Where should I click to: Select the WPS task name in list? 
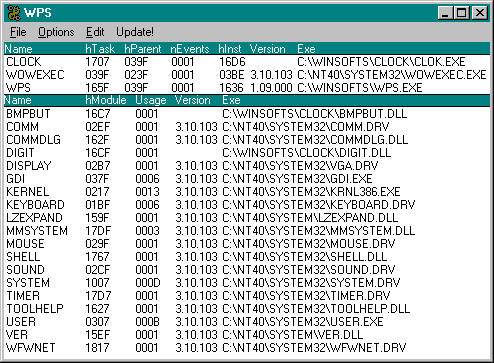point(18,88)
